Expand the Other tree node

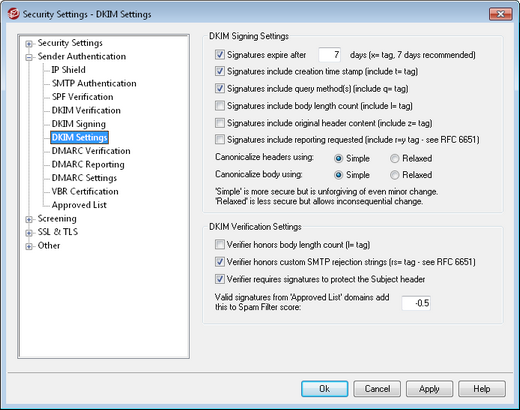(x=29, y=246)
